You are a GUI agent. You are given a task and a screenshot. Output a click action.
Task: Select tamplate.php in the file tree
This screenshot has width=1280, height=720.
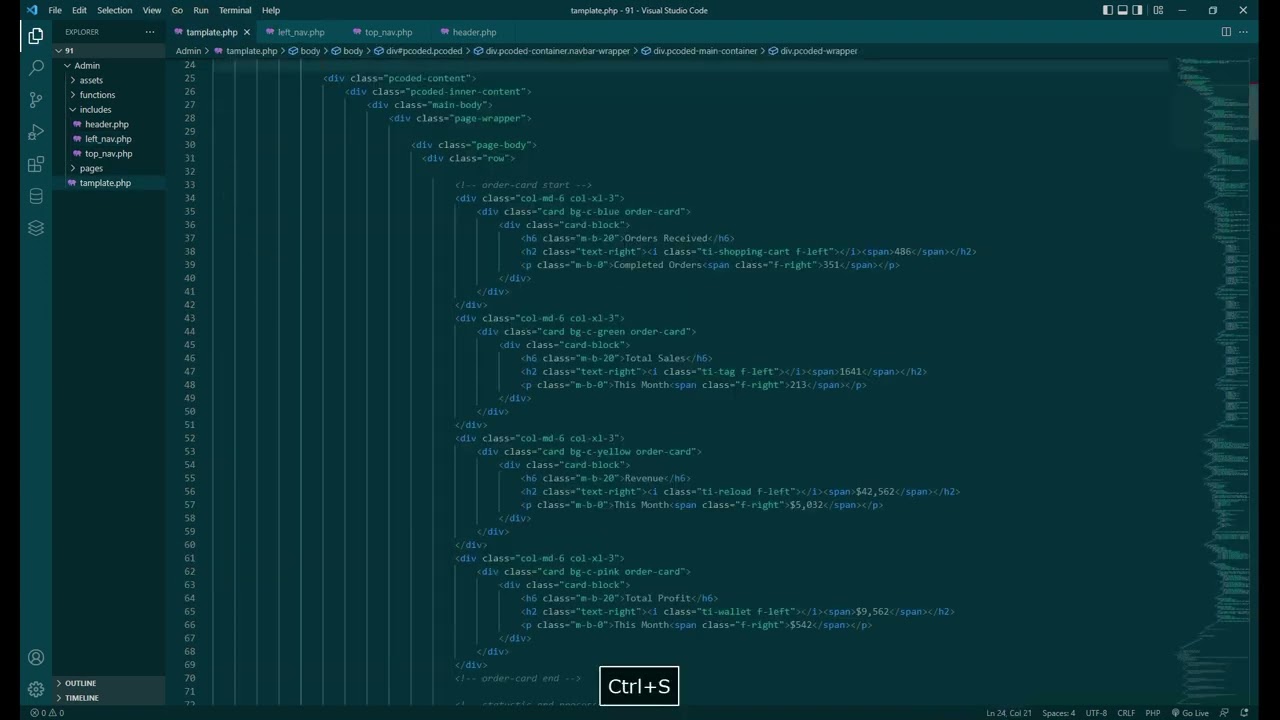point(105,183)
